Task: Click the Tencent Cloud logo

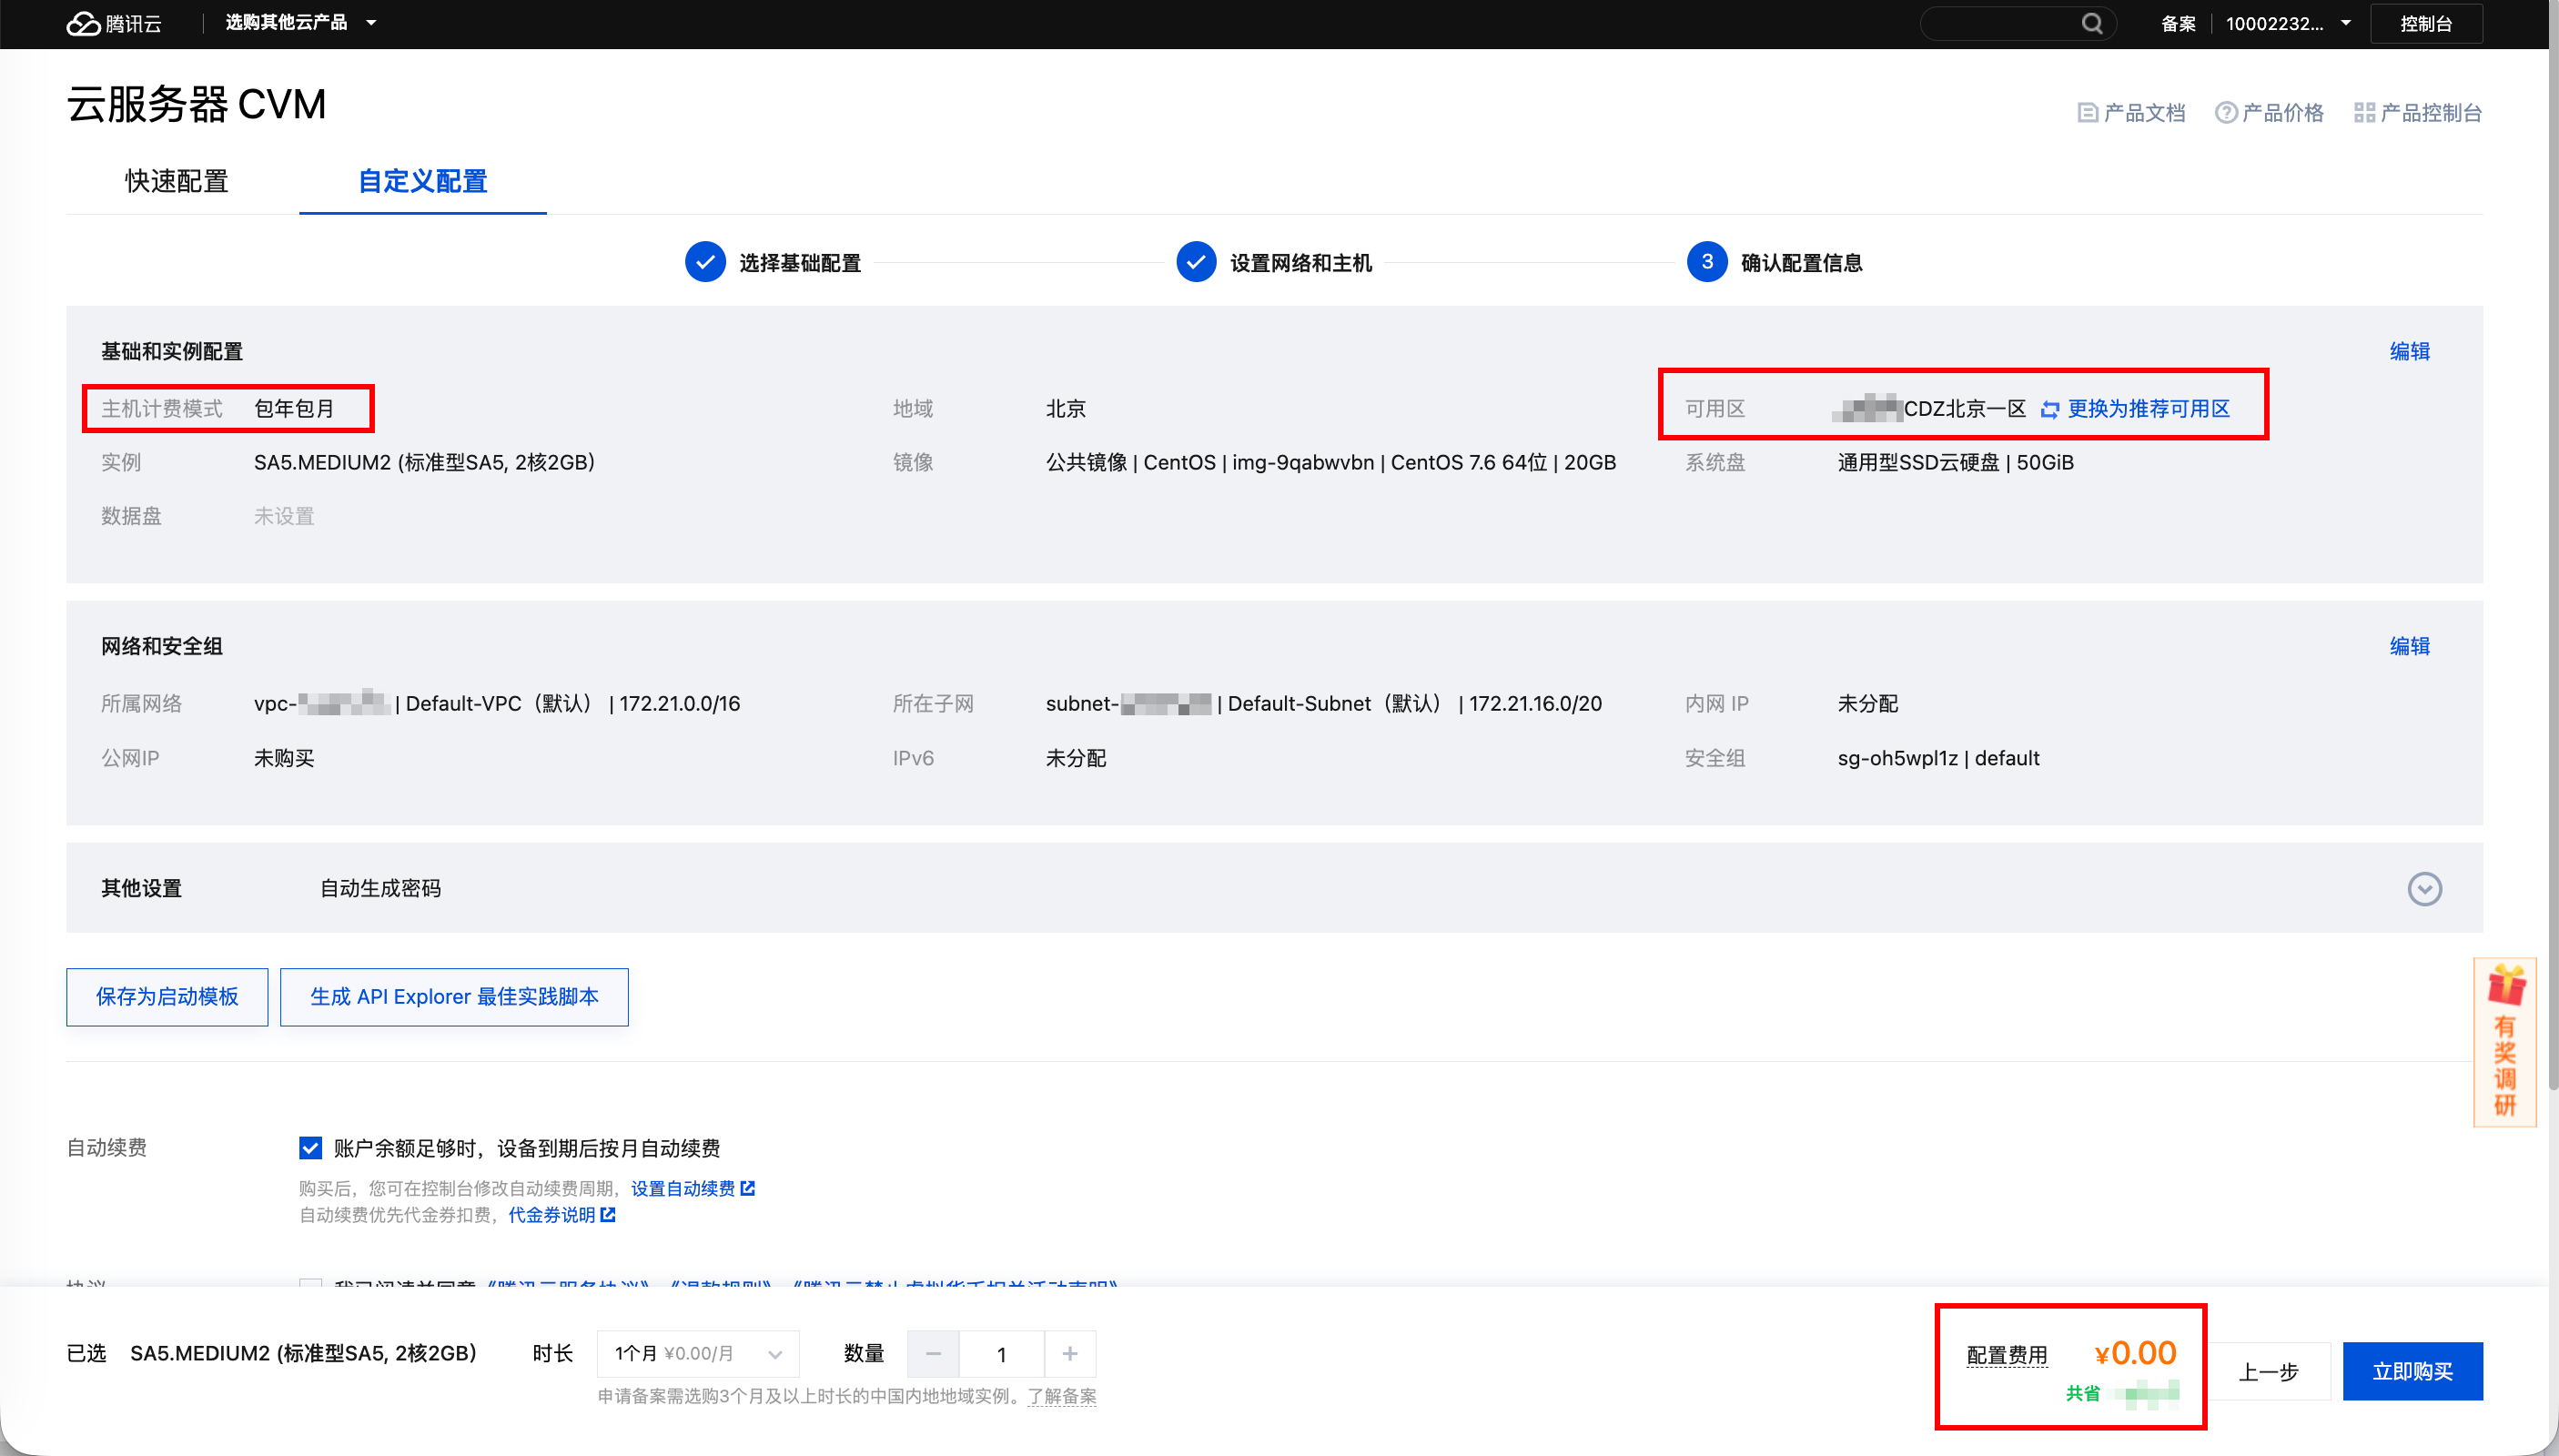Action: pos(112,23)
